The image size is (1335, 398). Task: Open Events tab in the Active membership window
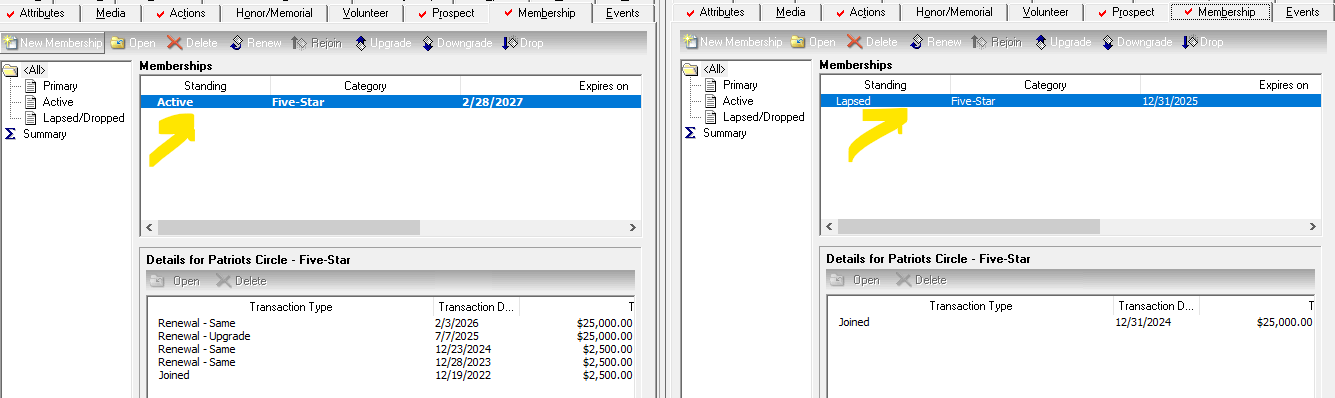(622, 13)
